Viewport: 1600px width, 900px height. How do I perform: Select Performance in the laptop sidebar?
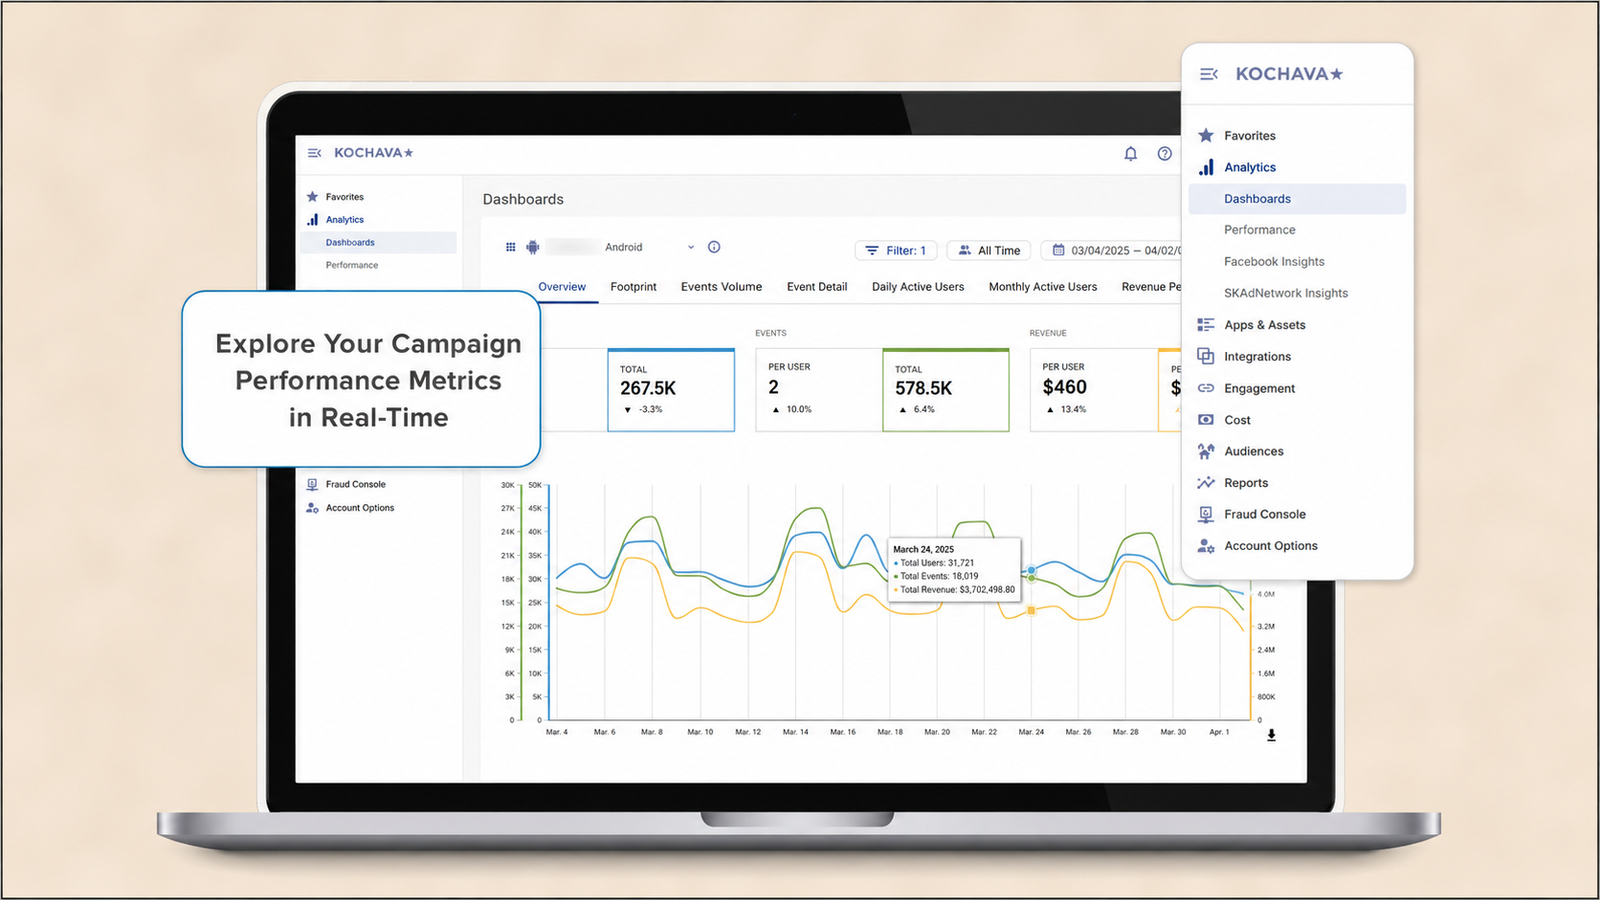(x=352, y=265)
